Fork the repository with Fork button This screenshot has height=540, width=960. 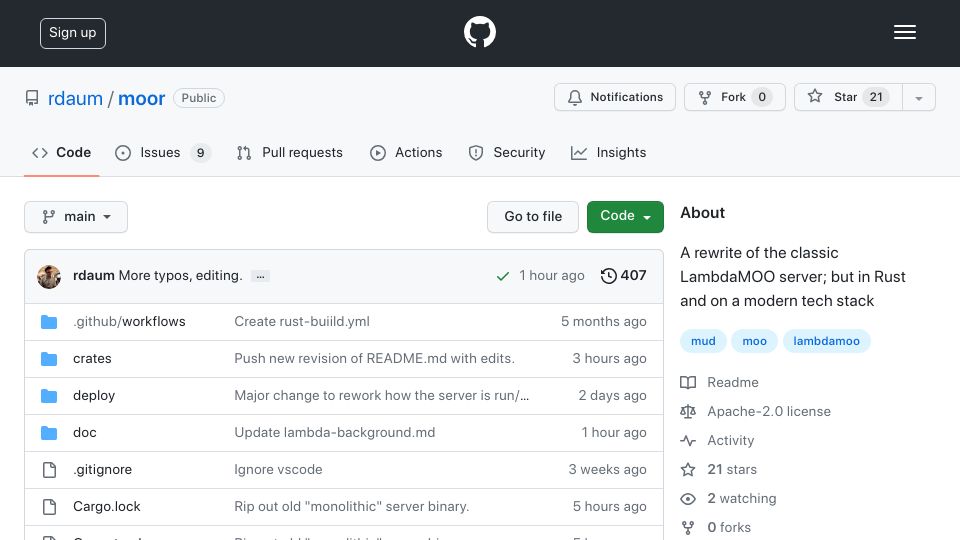(735, 97)
